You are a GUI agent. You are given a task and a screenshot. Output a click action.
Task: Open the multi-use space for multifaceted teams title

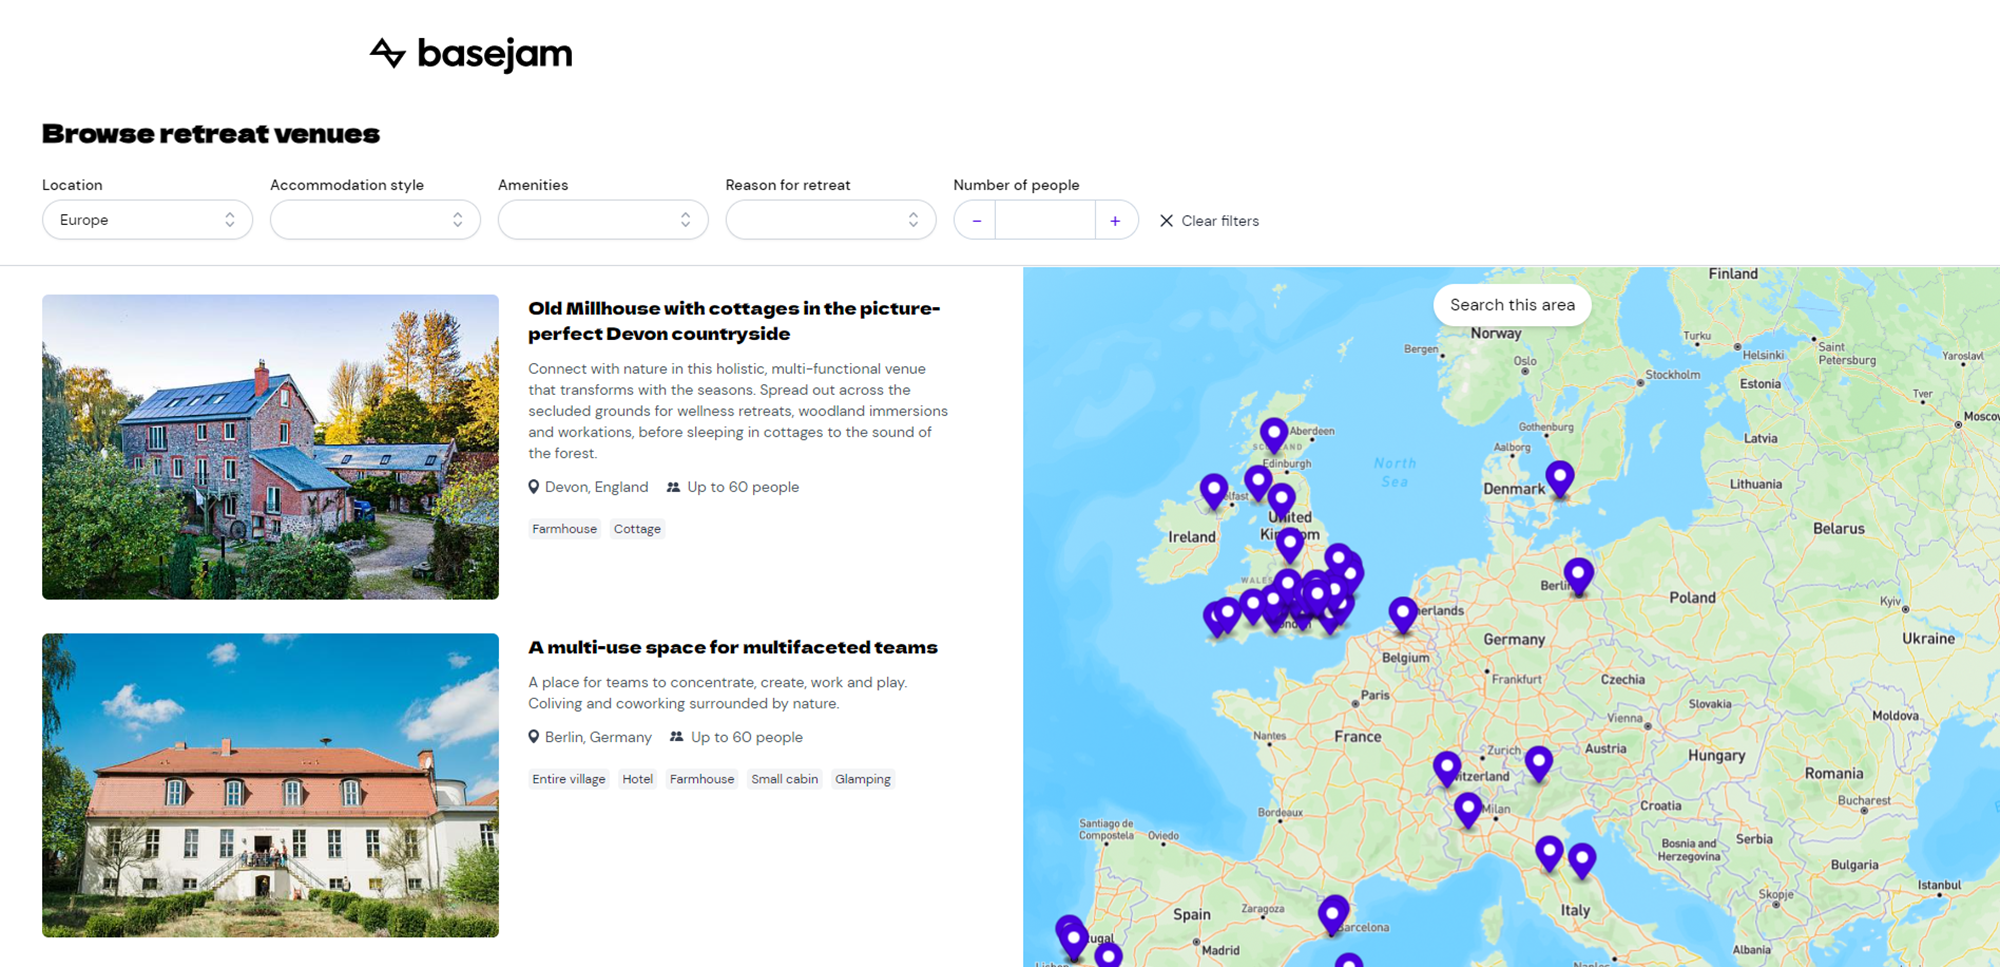tap(733, 647)
